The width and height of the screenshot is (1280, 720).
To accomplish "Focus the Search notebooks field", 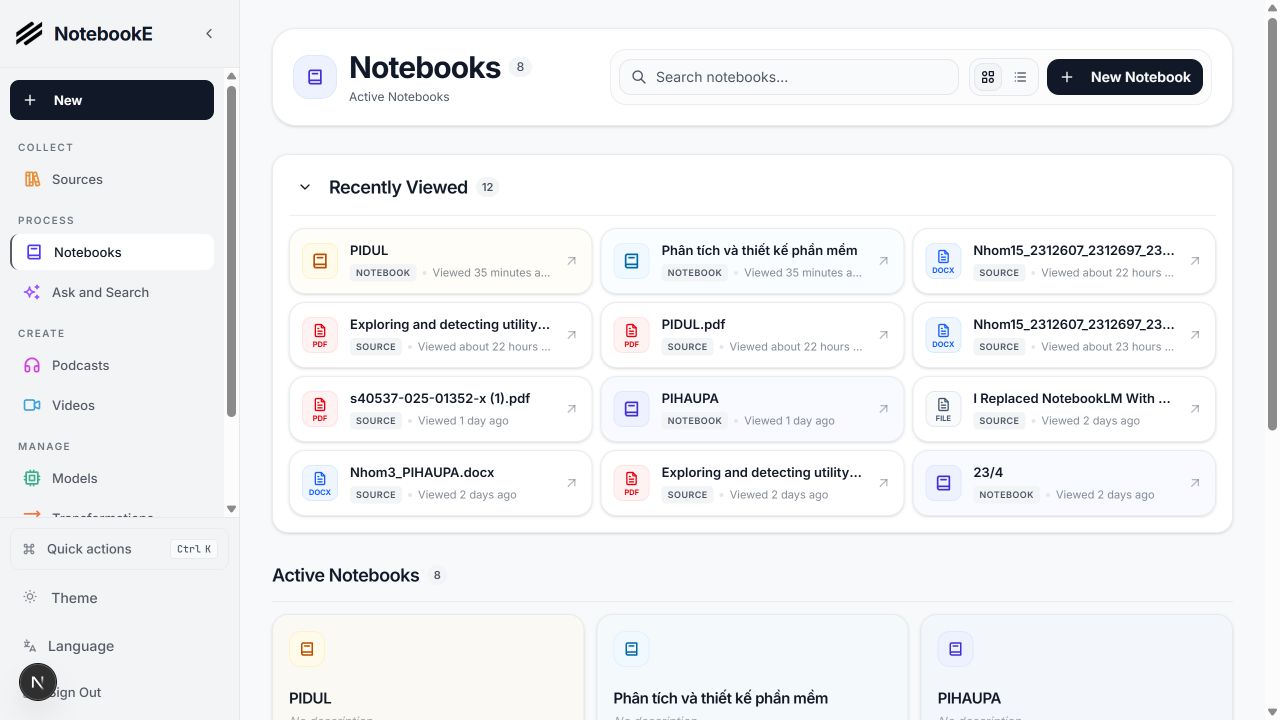I will click(x=789, y=77).
